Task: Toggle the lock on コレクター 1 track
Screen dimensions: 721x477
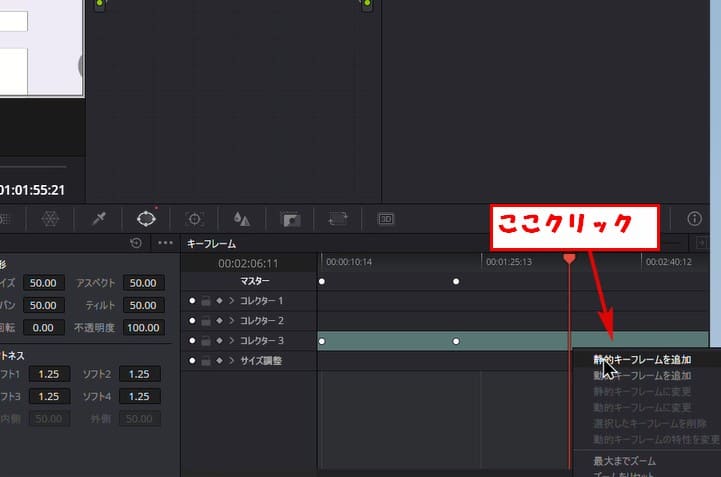Action: click(x=205, y=301)
